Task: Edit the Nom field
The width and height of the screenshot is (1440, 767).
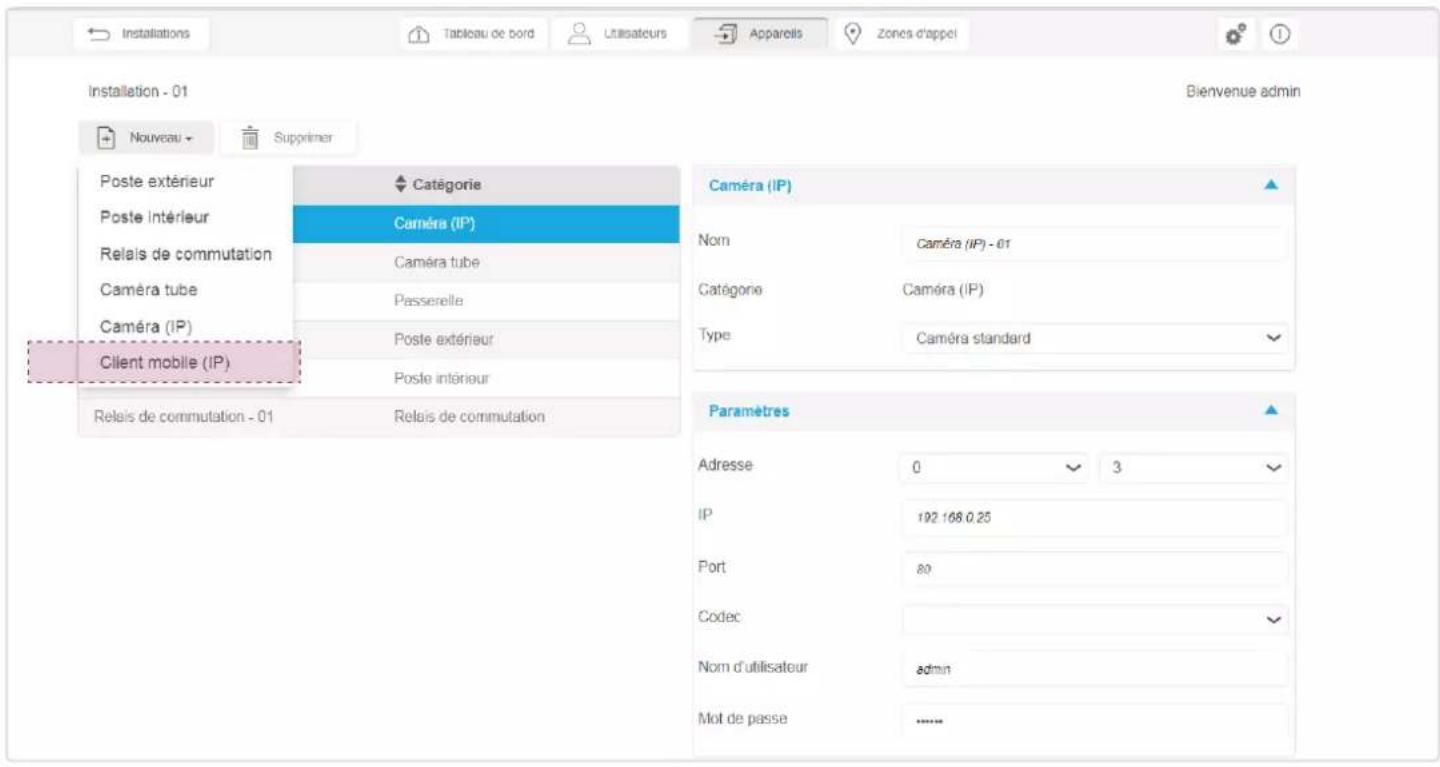Action: (x=1094, y=243)
